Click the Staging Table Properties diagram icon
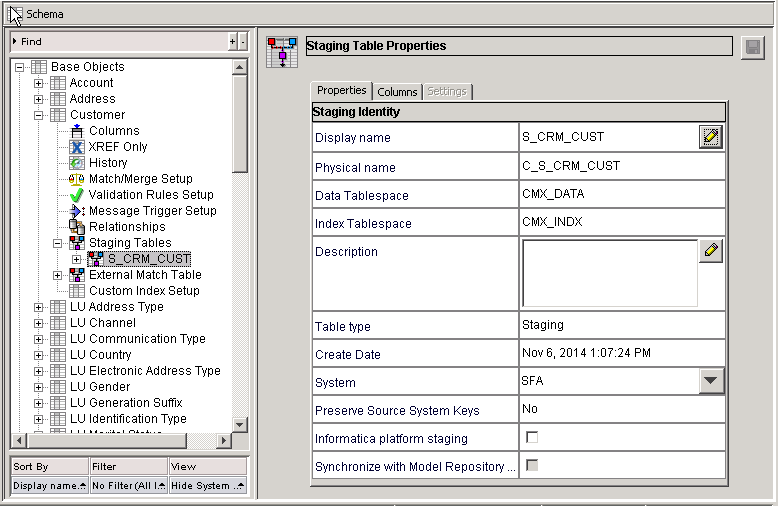The image size is (778, 506). tap(282, 52)
